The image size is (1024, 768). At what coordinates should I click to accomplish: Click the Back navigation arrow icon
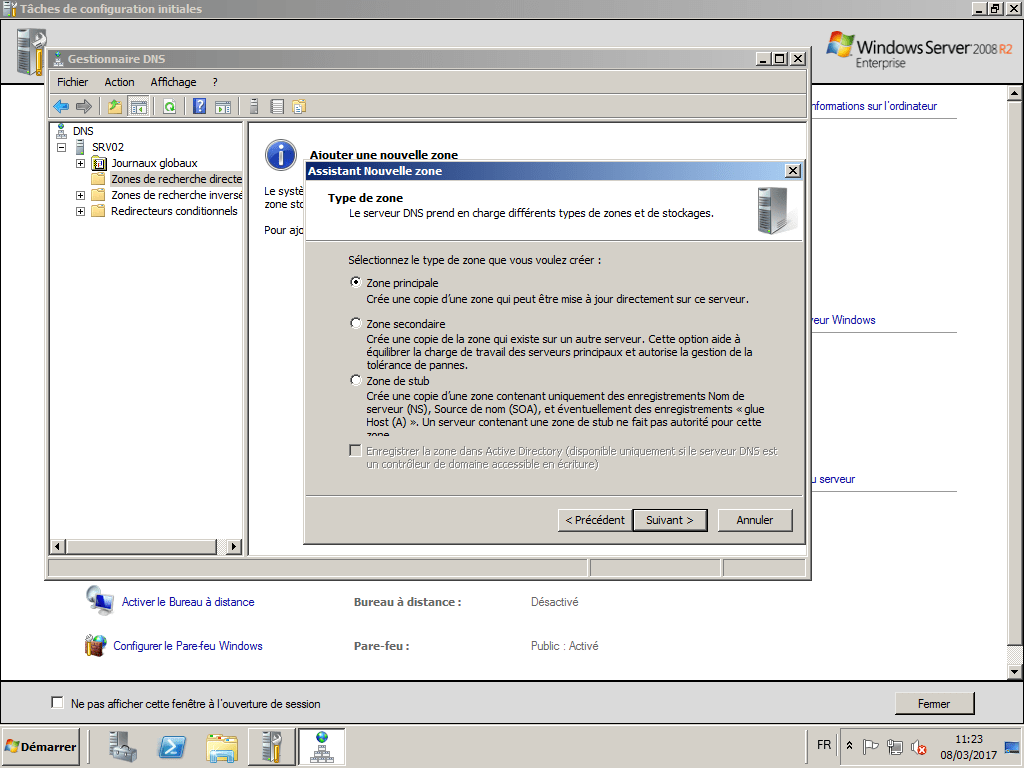click(61, 106)
